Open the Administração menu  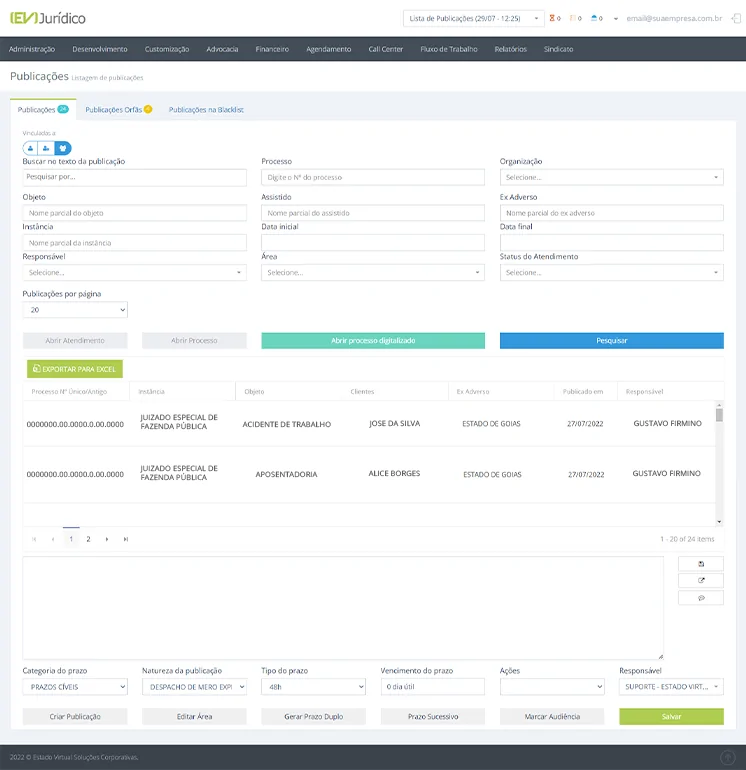pos(32,49)
